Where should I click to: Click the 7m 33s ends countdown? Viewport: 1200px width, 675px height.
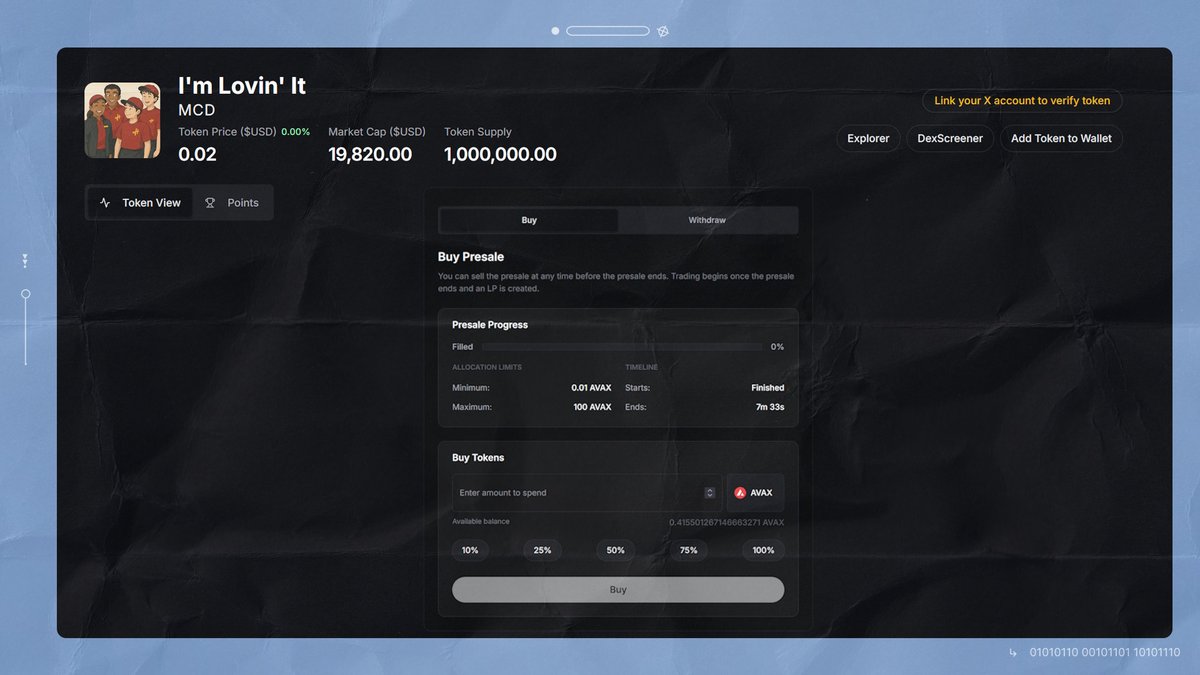(x=770, y=408)
